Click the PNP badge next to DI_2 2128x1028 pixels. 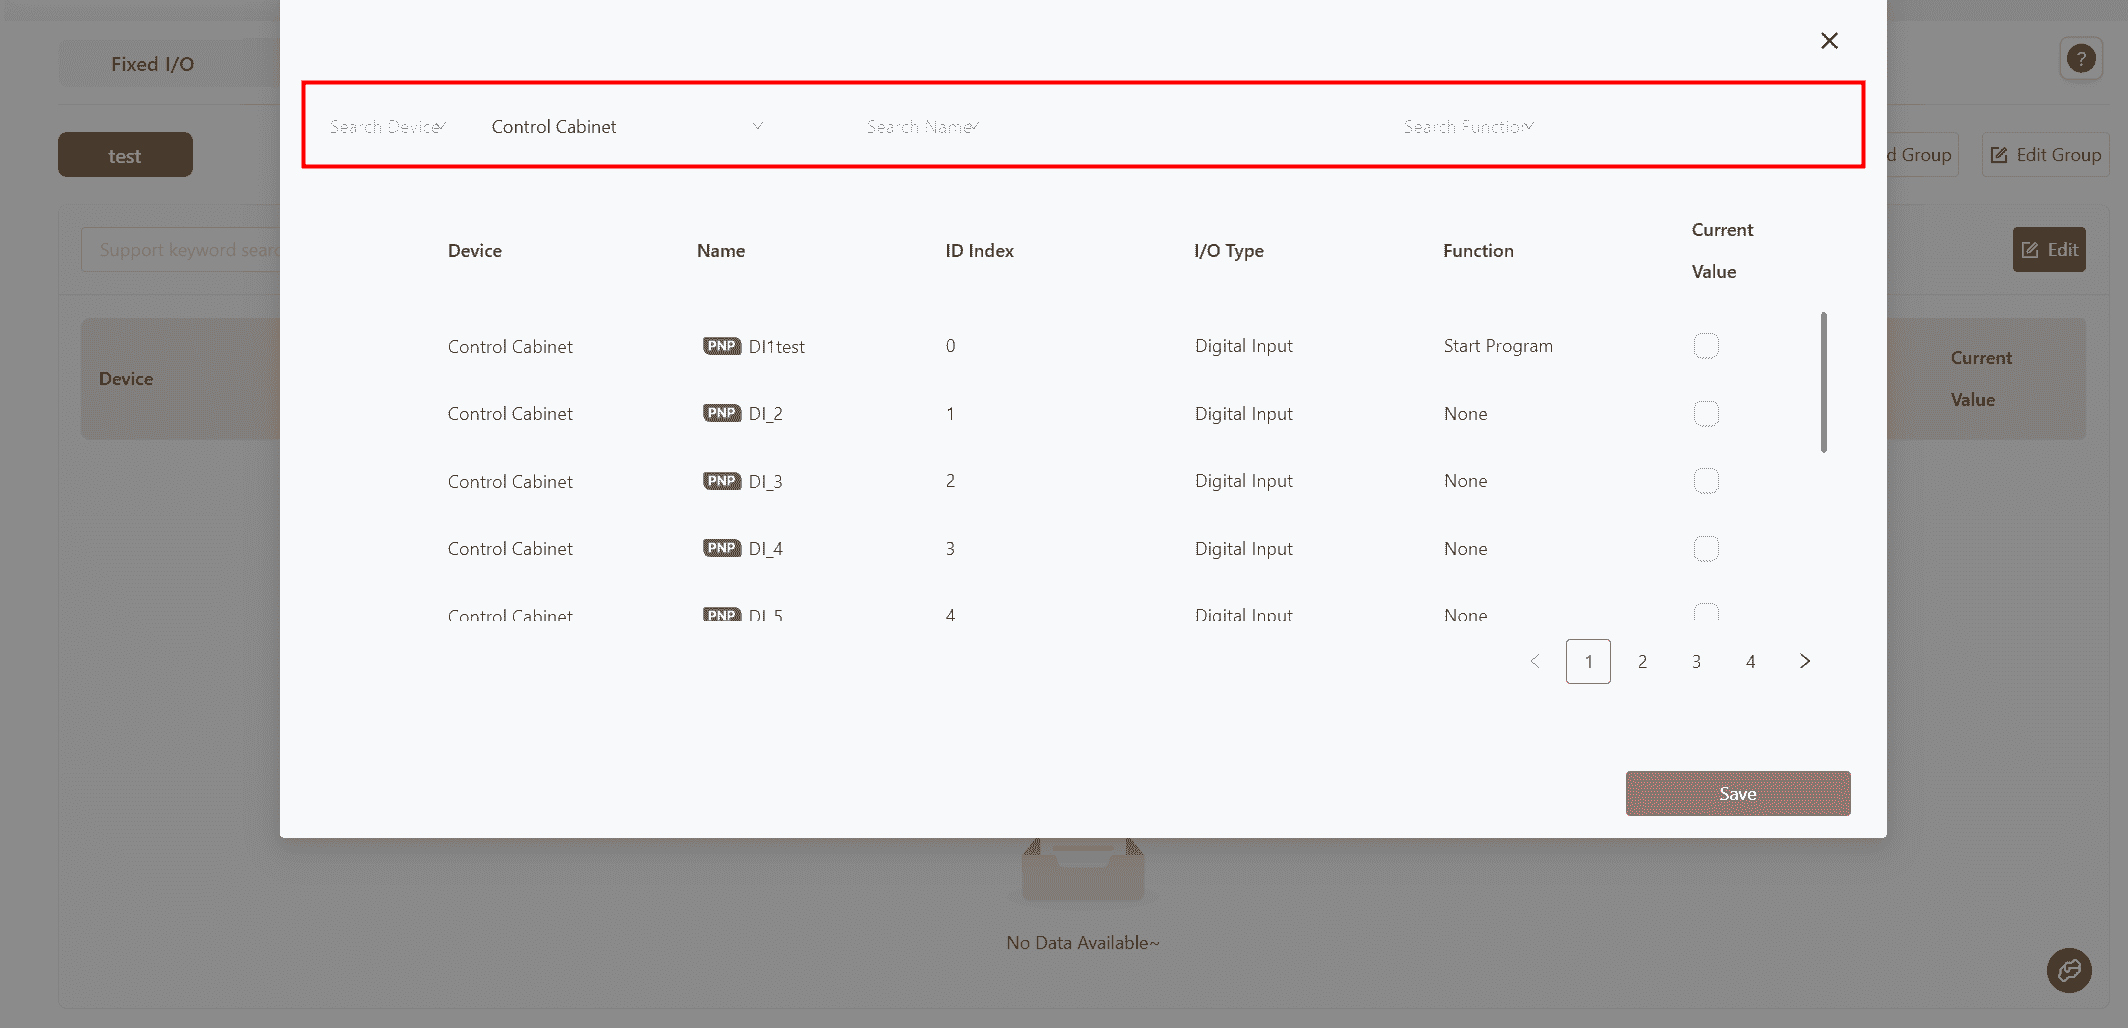721,413
